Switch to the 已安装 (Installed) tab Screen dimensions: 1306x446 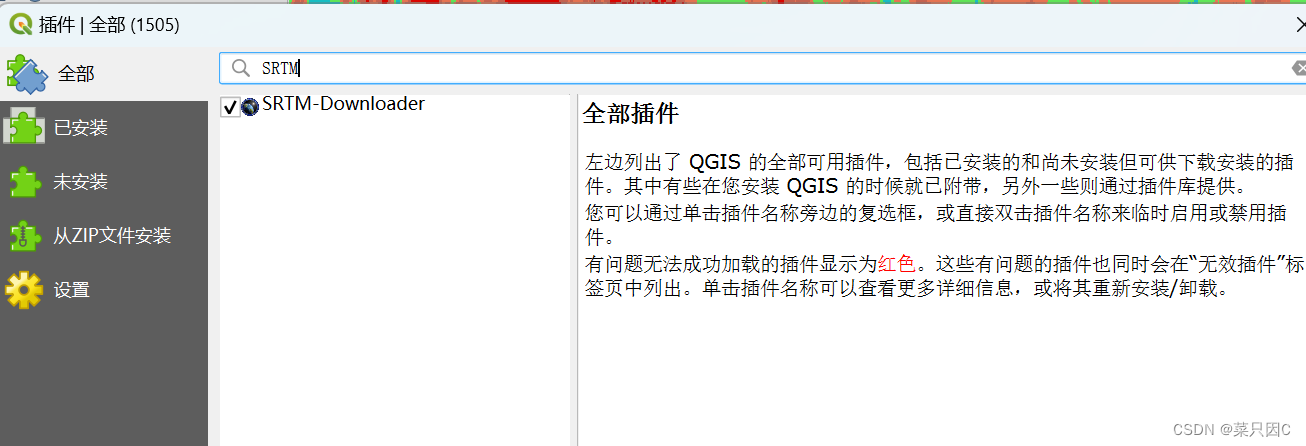pos(104,128)
